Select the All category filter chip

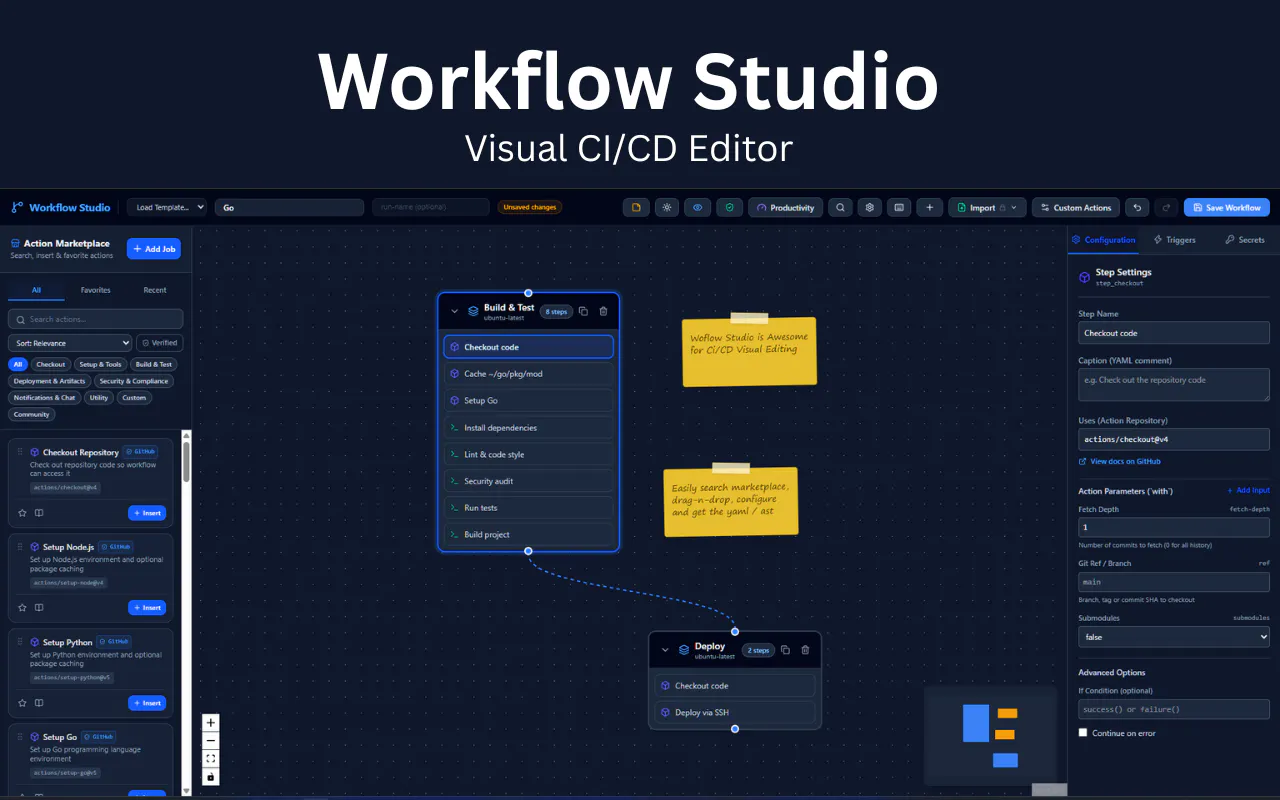[17, 364]
